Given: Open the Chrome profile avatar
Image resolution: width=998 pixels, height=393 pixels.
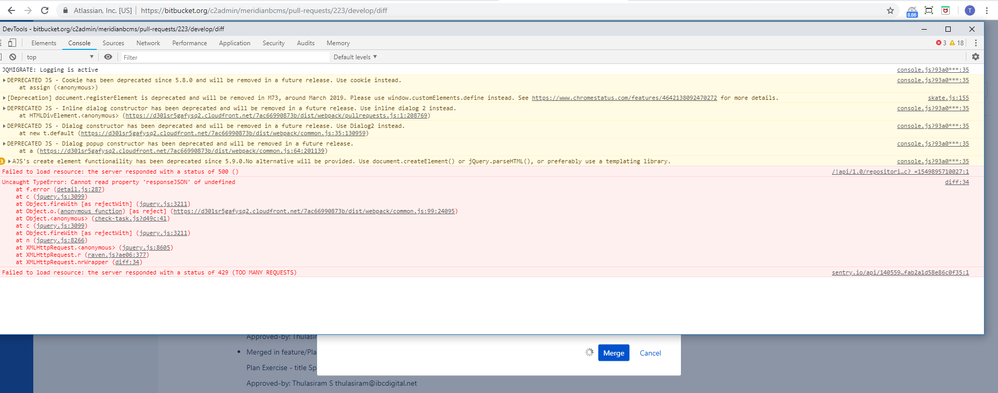Looking at the screenshot, I should tap(969, 11).
